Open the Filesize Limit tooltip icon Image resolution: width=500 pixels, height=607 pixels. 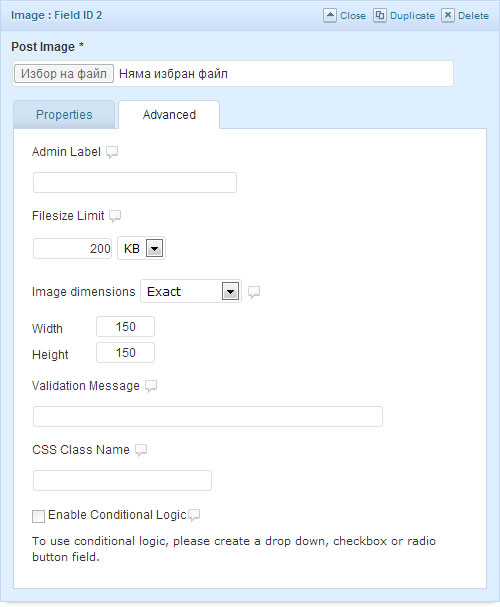(x=115, y=216)
